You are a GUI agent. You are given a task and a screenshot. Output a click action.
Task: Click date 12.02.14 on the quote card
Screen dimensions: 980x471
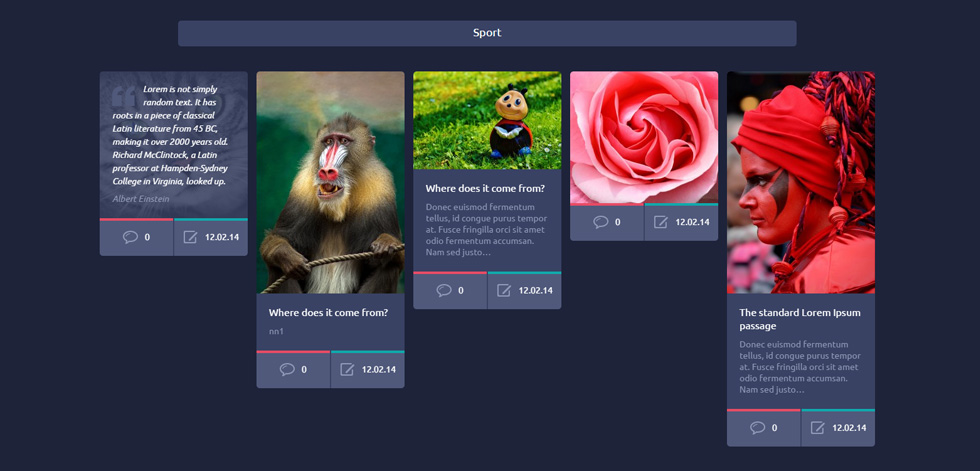(x=222, y=237)
